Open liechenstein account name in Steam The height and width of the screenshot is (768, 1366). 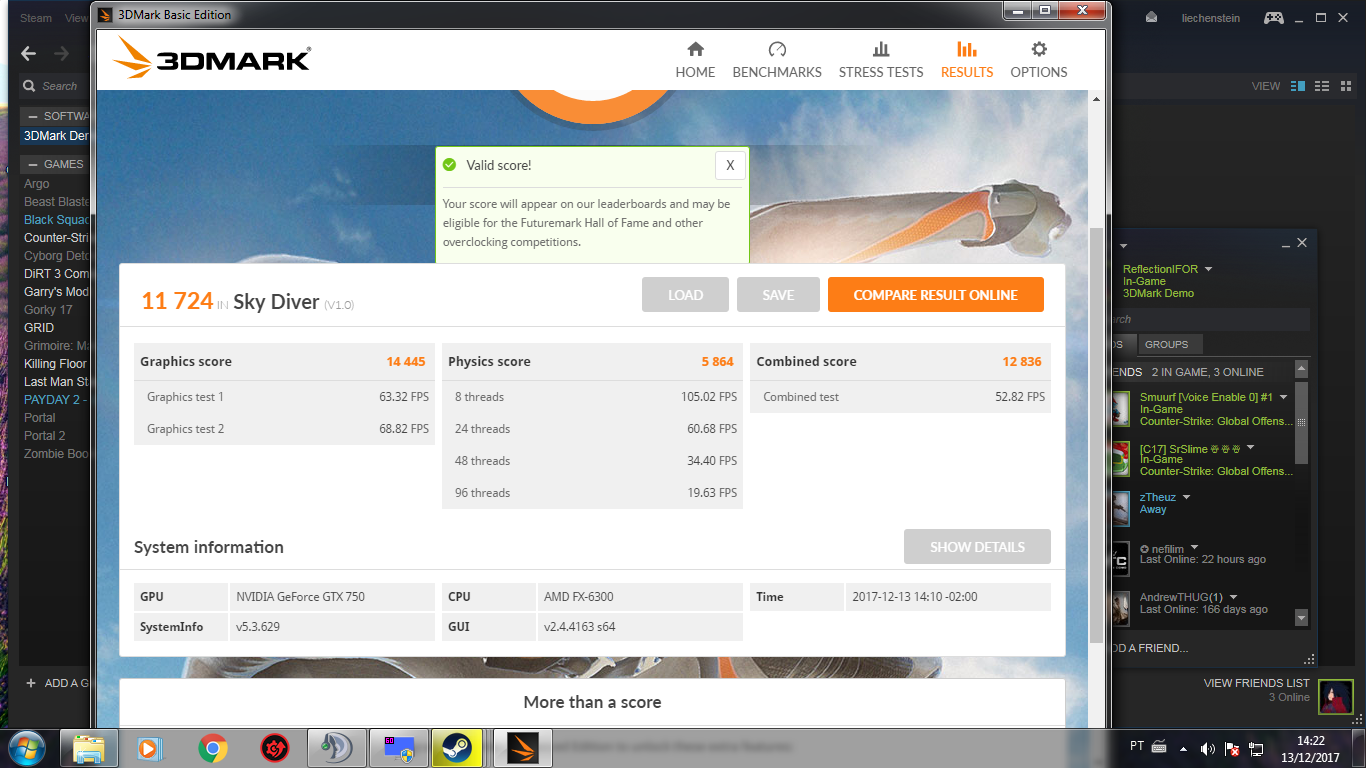[1211, 18]
